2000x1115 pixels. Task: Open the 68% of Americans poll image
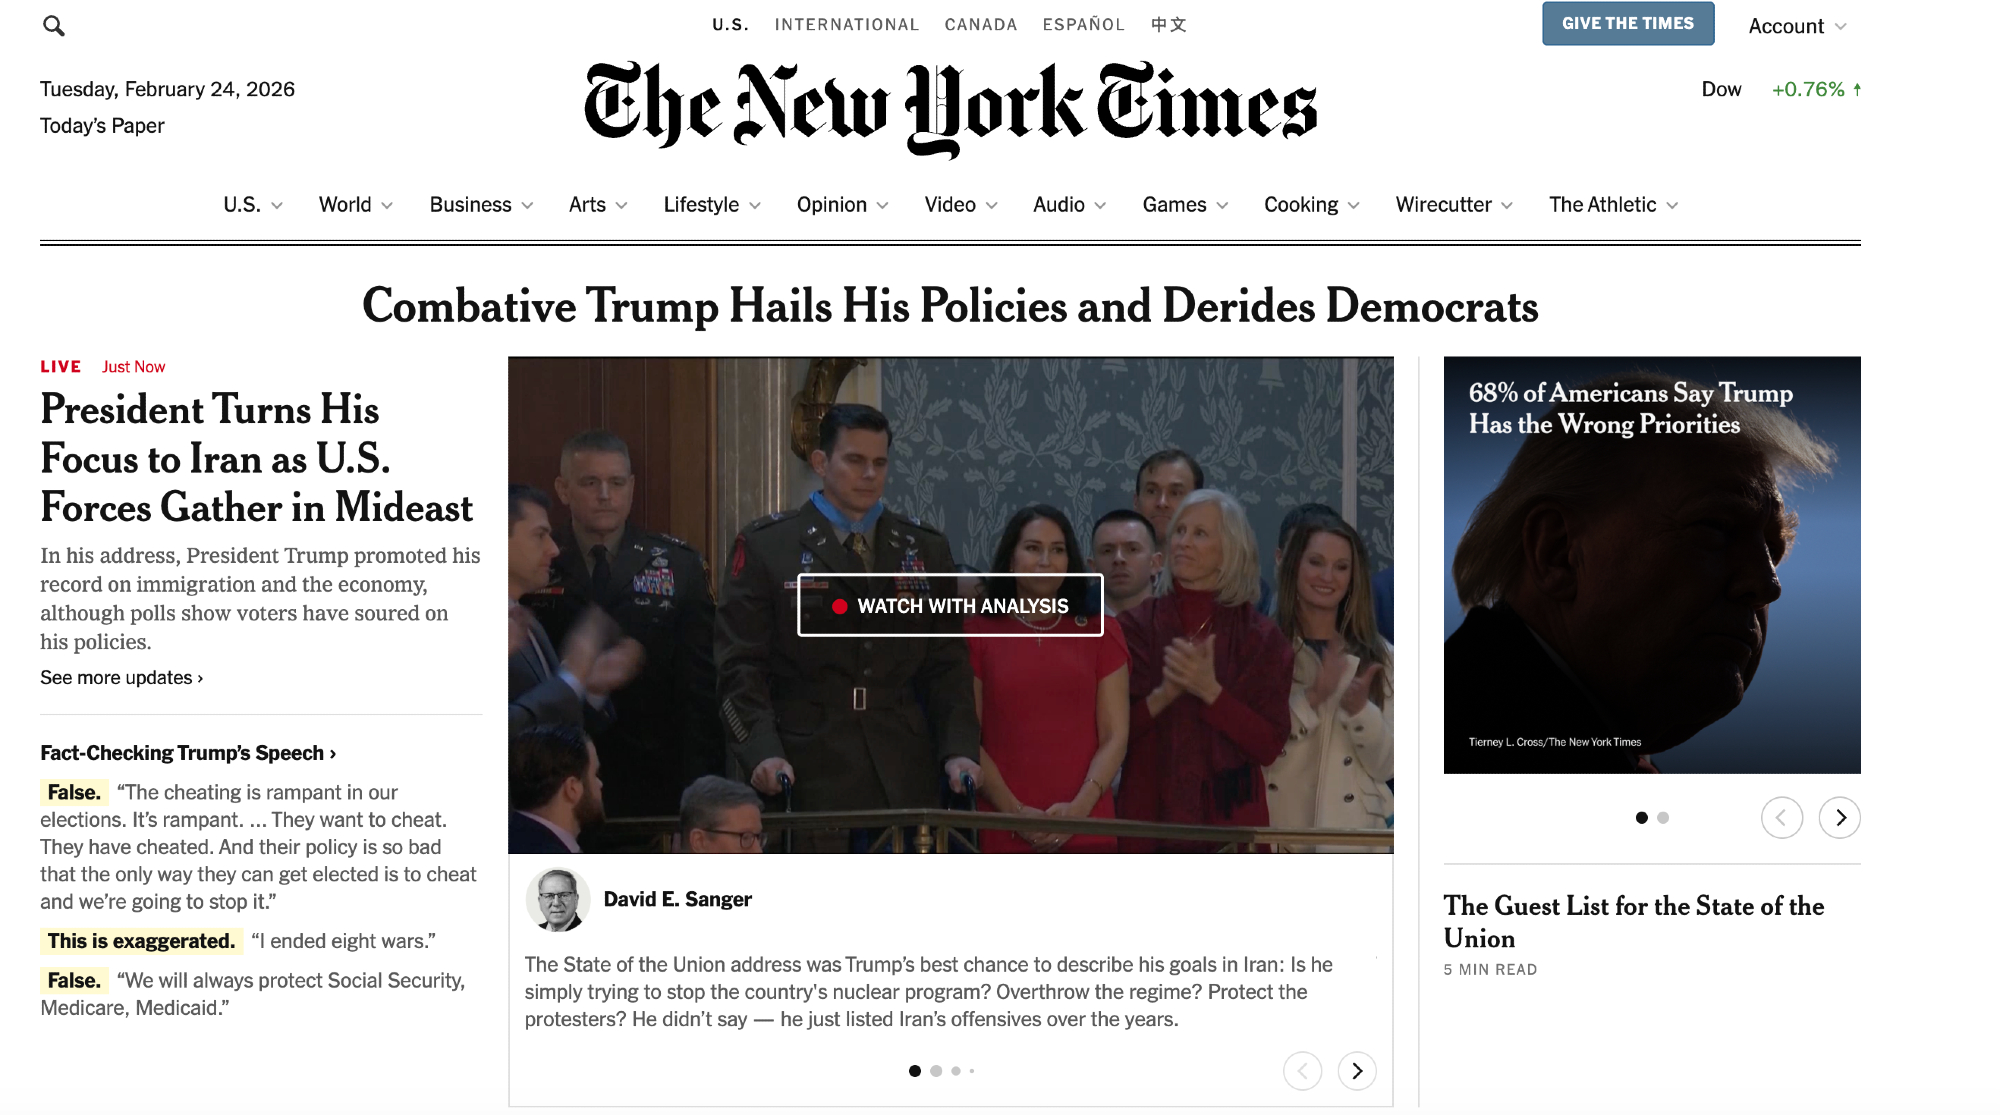[x=1652, y=565]
